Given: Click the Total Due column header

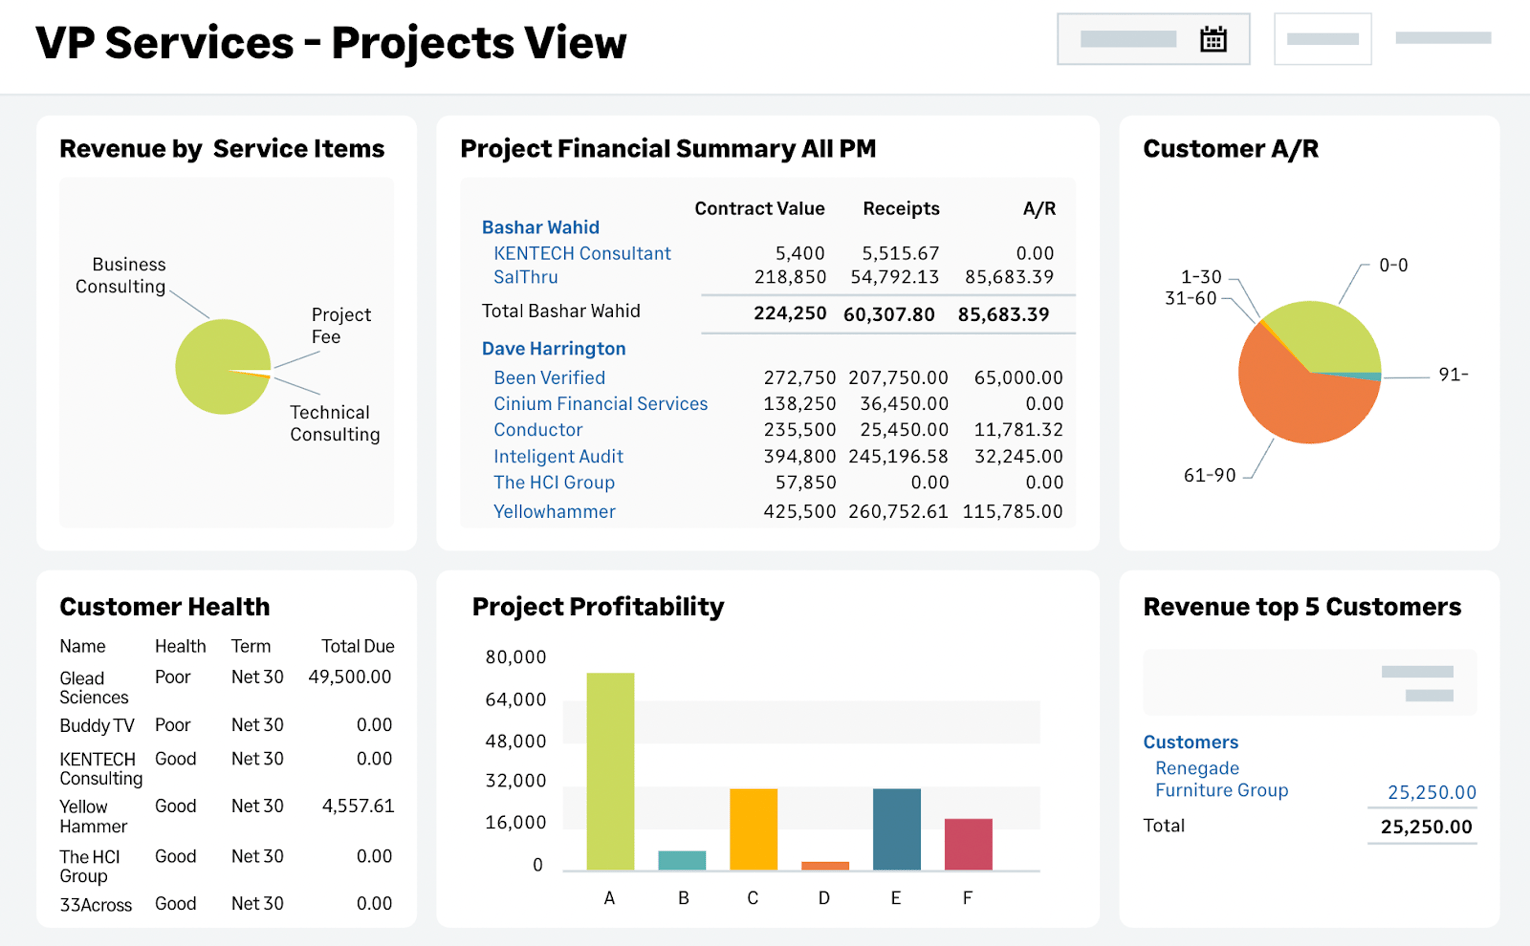Looking at the screenshot, I should click(357, 646).
